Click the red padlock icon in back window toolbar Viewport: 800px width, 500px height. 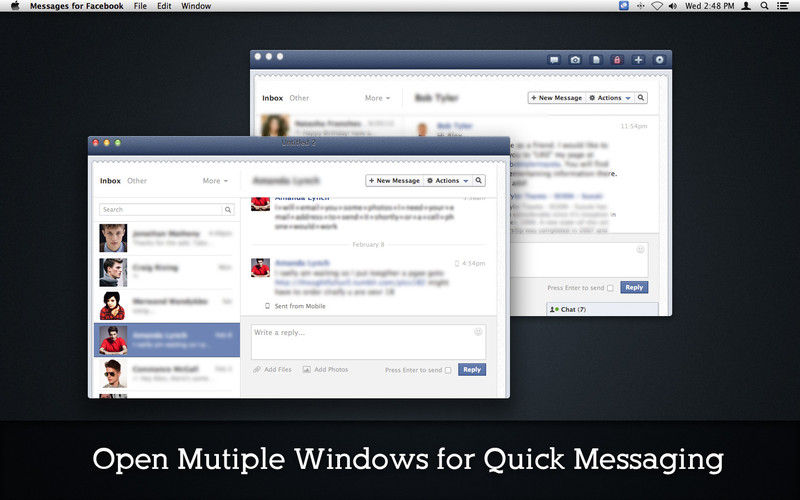tap(617, 60)
